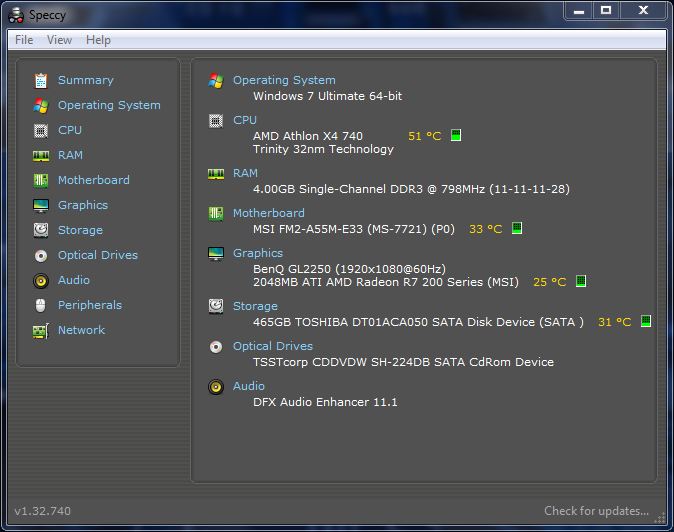Click the Operating System heading link in summary
This screenshot has width=674, height=532.
click(284, 80)
